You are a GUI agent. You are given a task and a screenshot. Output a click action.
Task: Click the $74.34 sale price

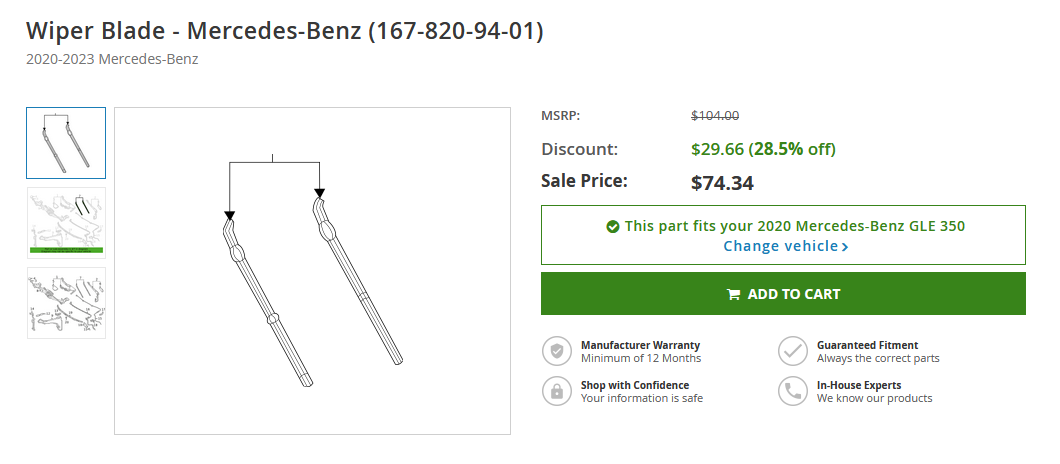point(722,183)
